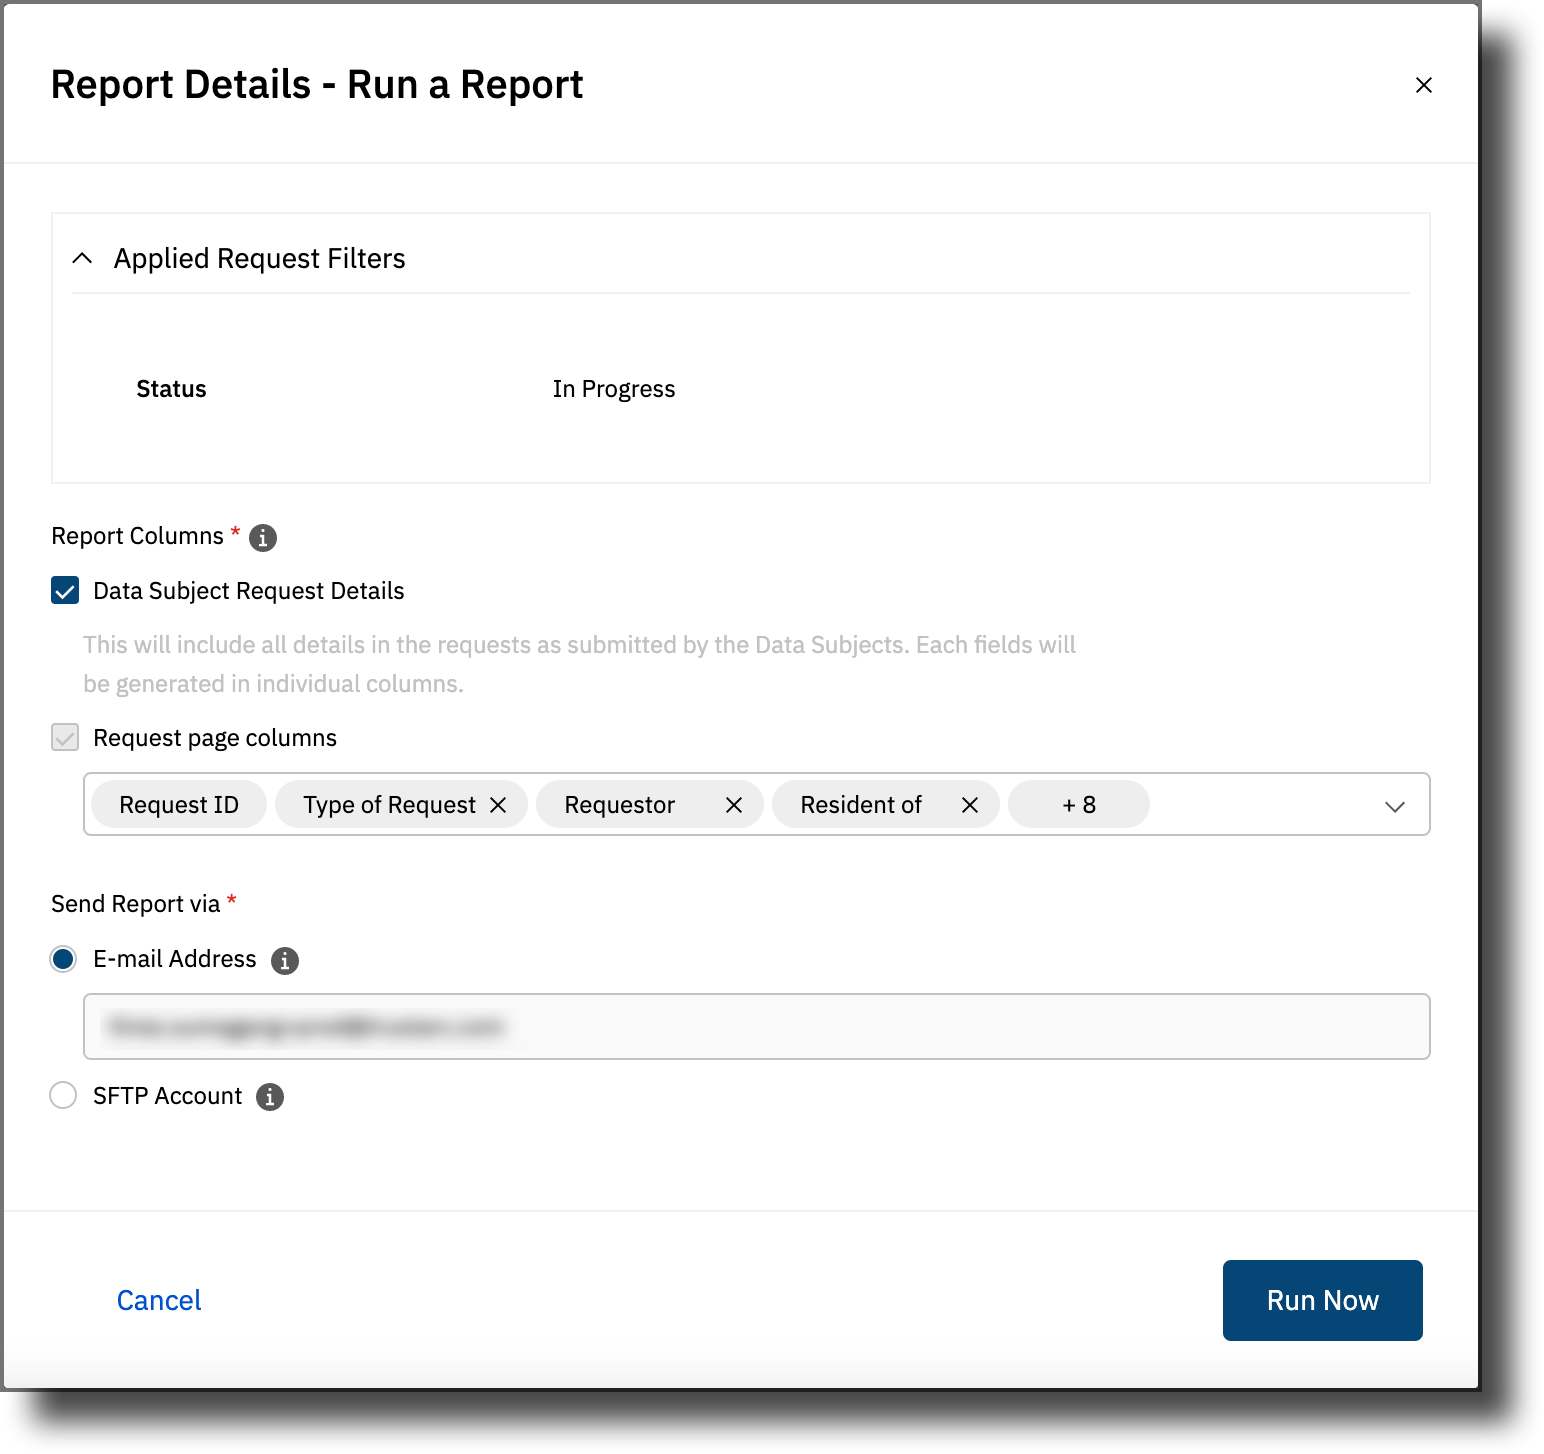The height and width of the screenshot is (1454, 1544).
Task: Collapse the Applied Request Filters section
Action: click(83, 258)
